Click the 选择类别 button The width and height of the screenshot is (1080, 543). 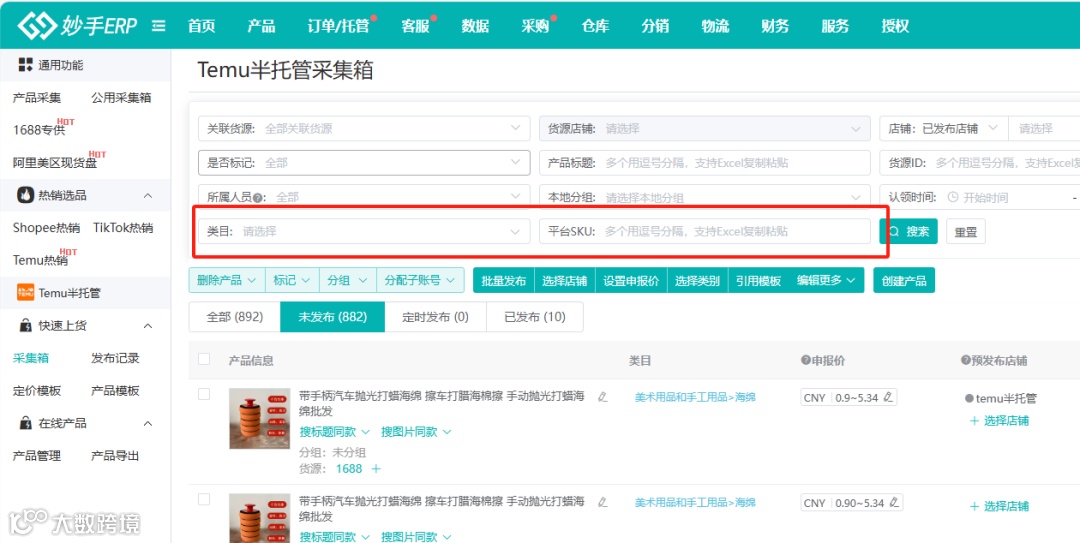tap(697, 280)
